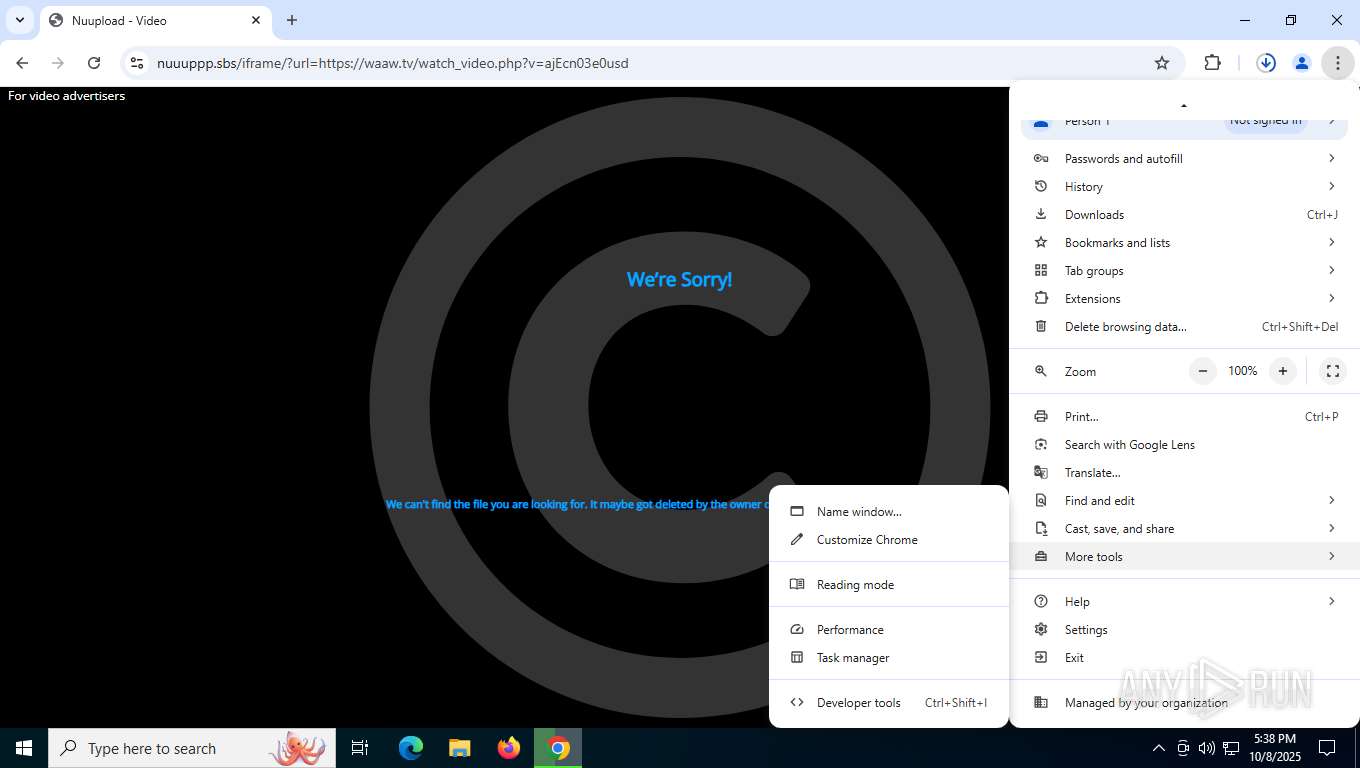
Task: Click the forward navigation arrow
Action: 58,63
